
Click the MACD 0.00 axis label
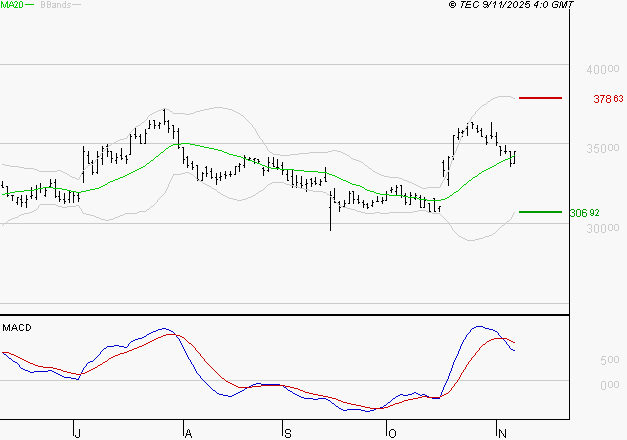coord(609,385)
